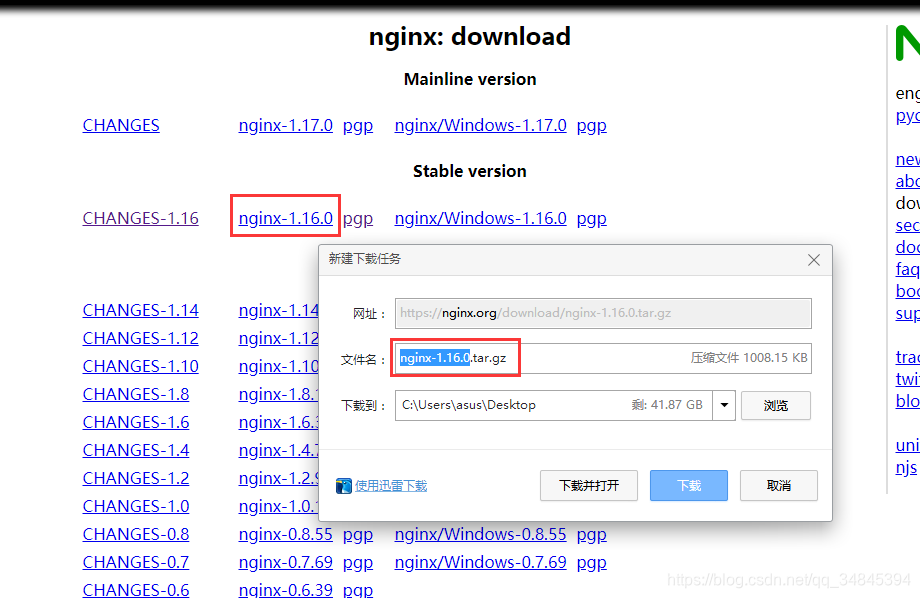Open CHANGES-0.6 link

(x=136, y=590)
